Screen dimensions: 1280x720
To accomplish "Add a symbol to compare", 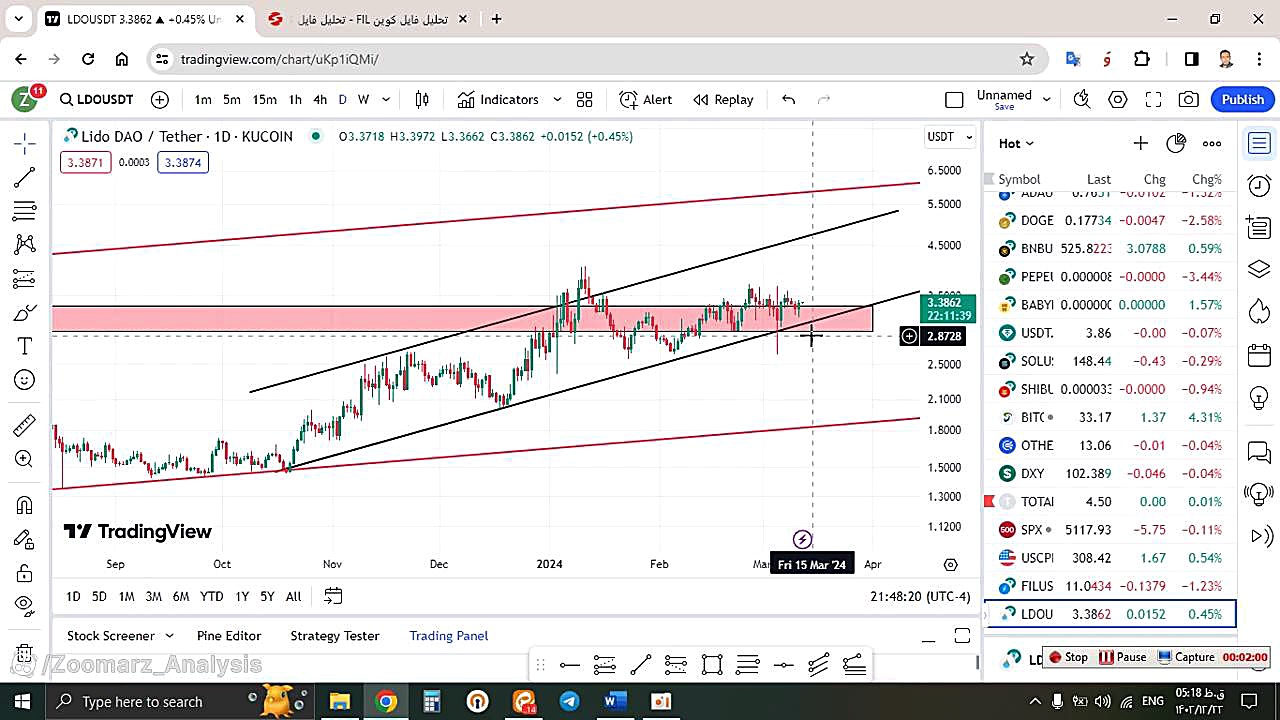I will 160,99.
